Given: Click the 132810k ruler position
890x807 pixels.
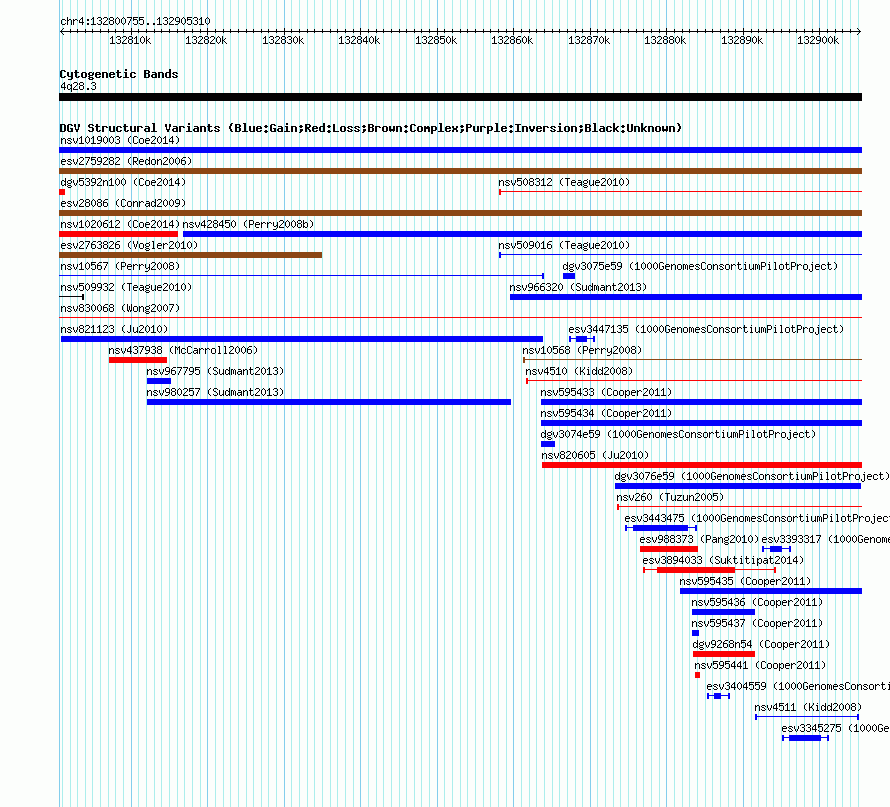Looking at the screenshot, I should [130, 40].
